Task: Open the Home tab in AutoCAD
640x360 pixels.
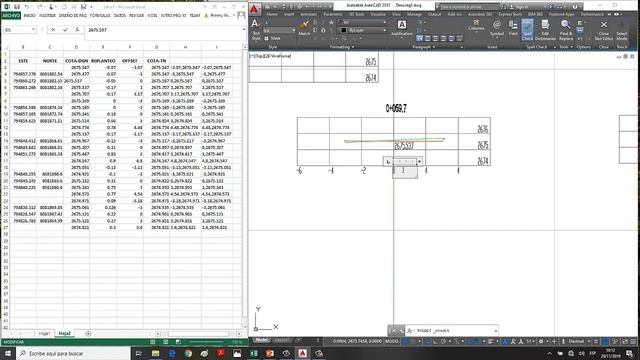Action: (272, 14)
